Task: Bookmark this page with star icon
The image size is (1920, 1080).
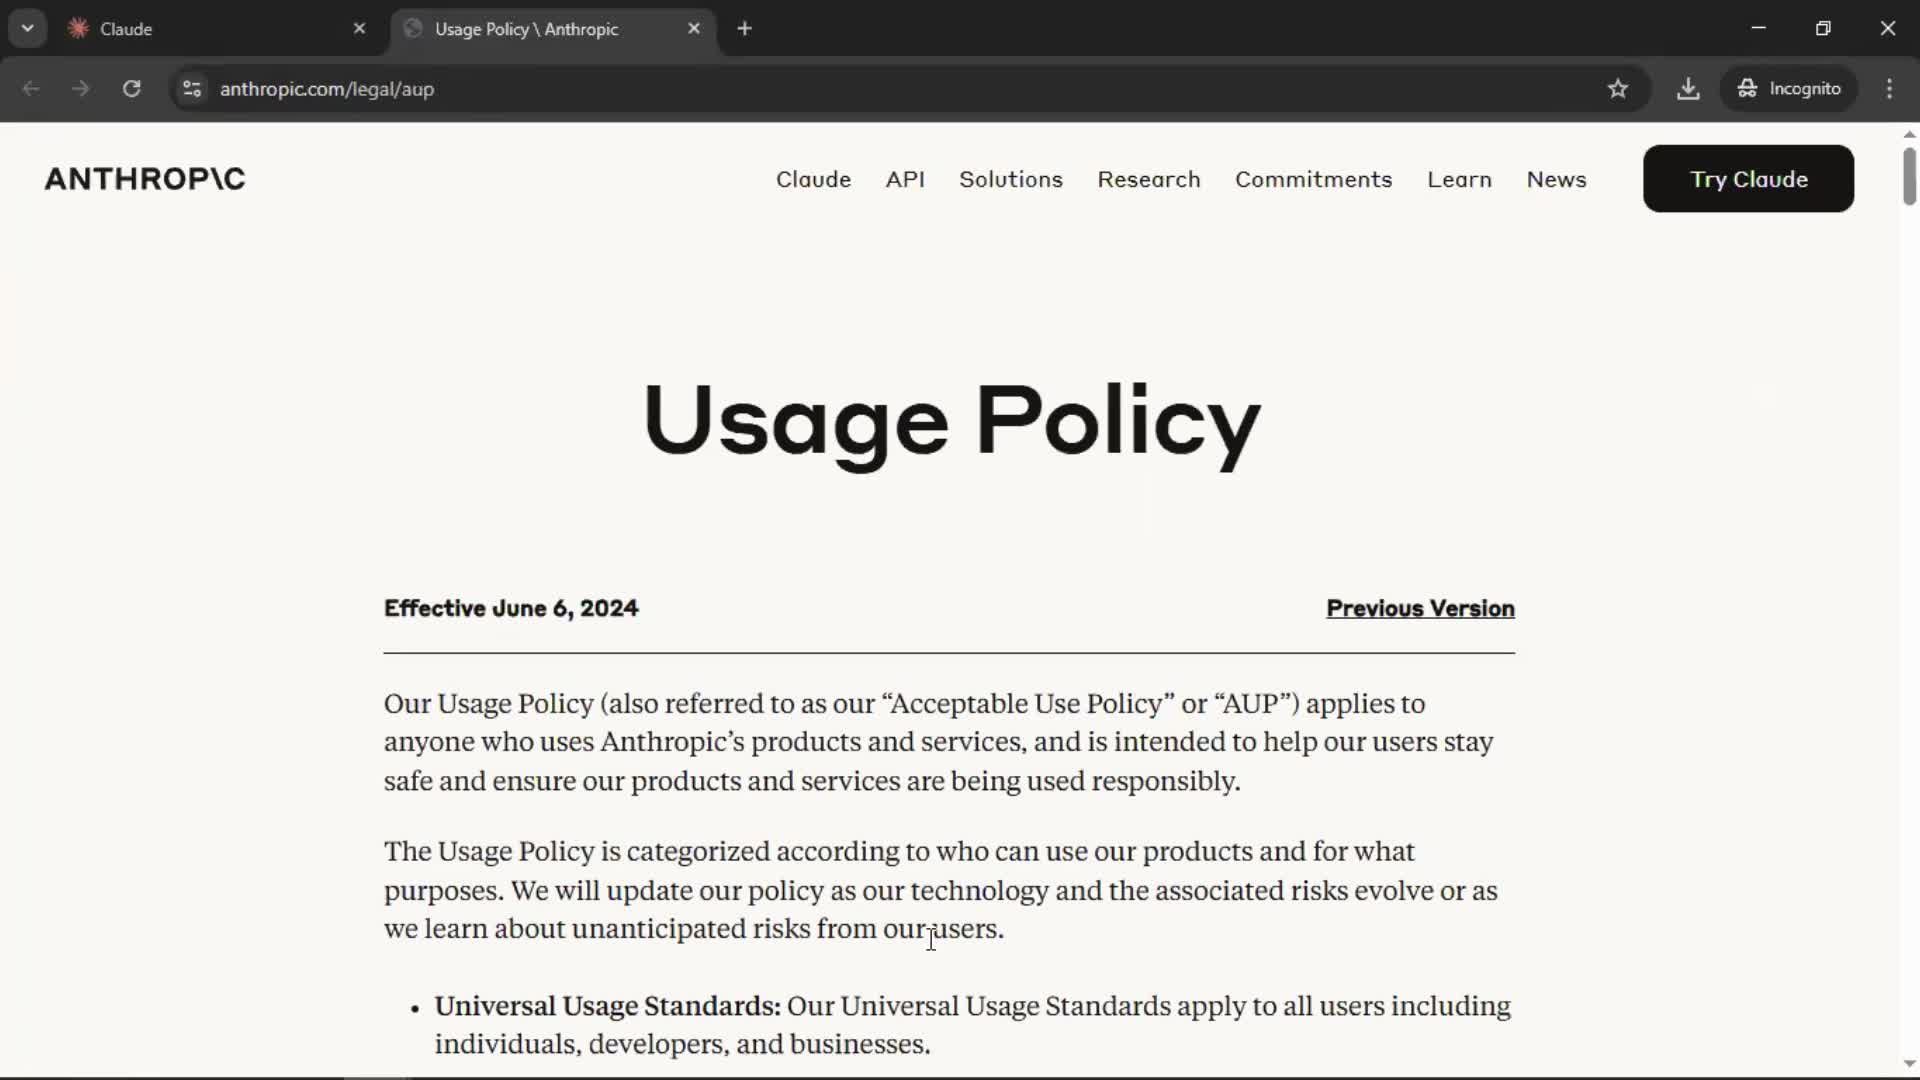Action: coord(1618,89)
